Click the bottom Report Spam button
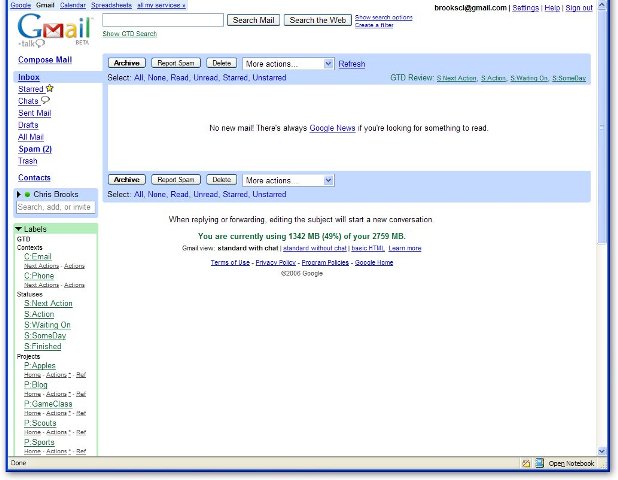The image size is (618, 480). (176, 180)
